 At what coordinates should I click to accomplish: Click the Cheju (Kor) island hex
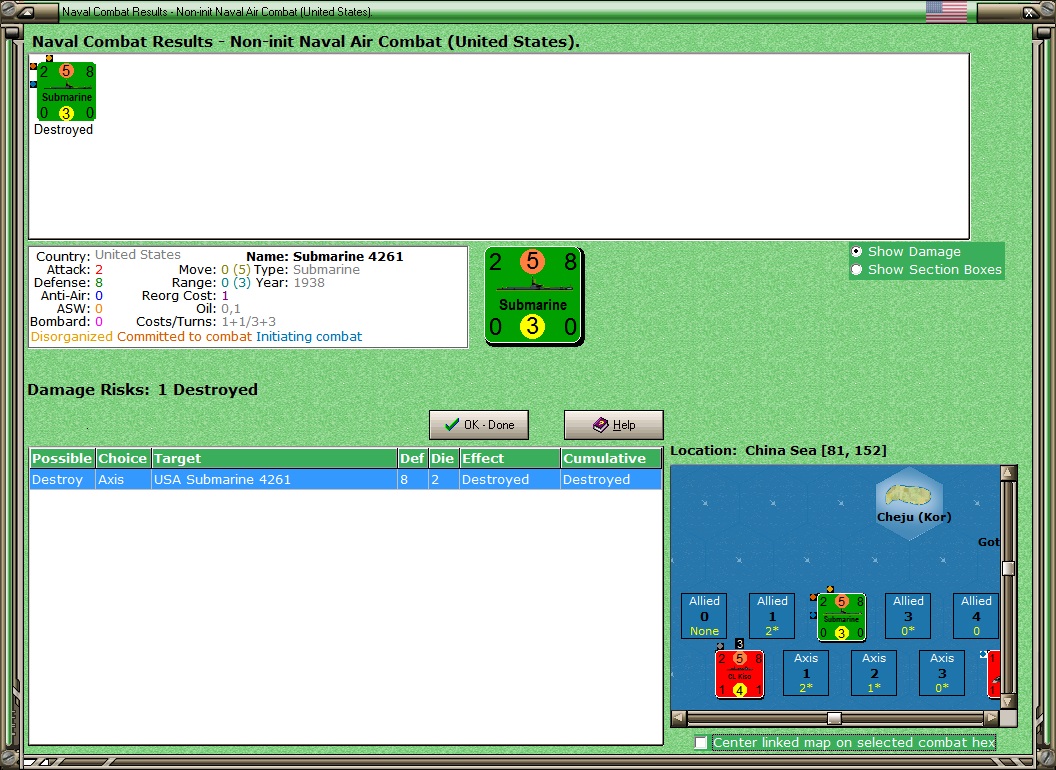point(911,503)
